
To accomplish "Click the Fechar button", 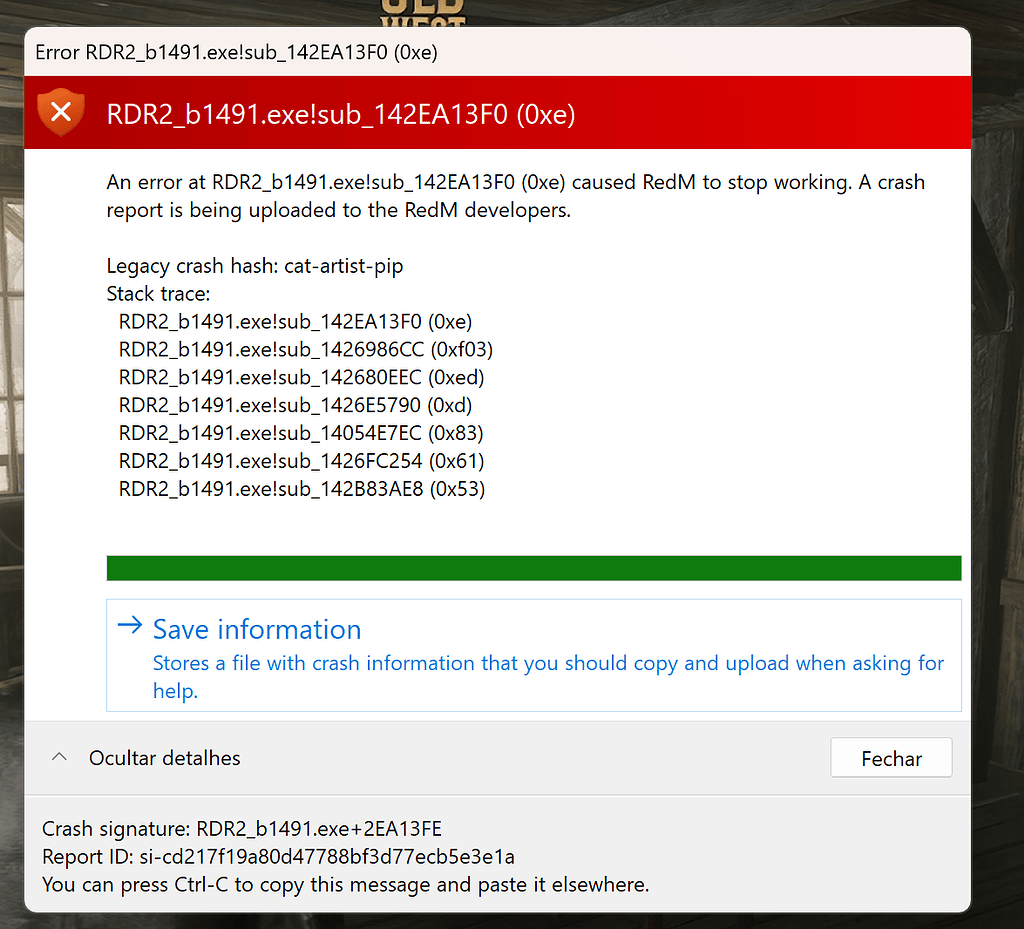I will [890, 757].
